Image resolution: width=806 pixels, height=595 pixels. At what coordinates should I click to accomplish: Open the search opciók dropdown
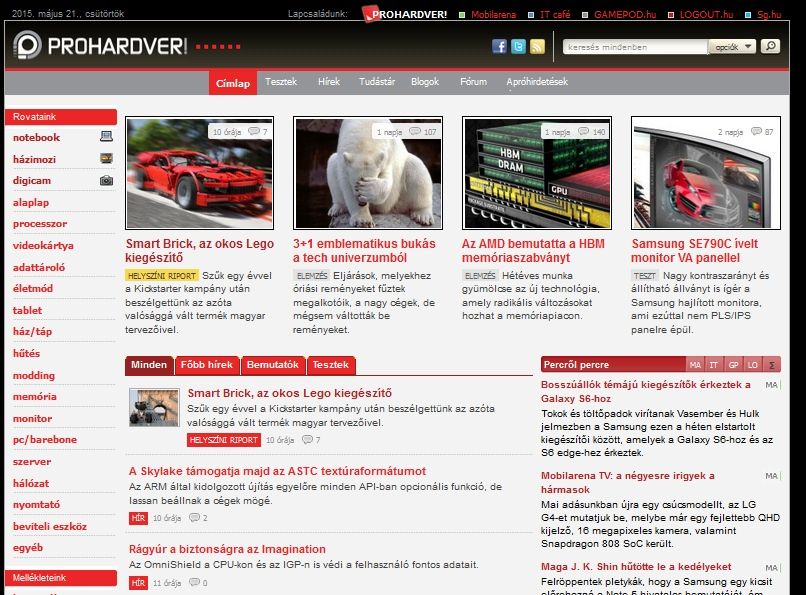pos(732,47)
